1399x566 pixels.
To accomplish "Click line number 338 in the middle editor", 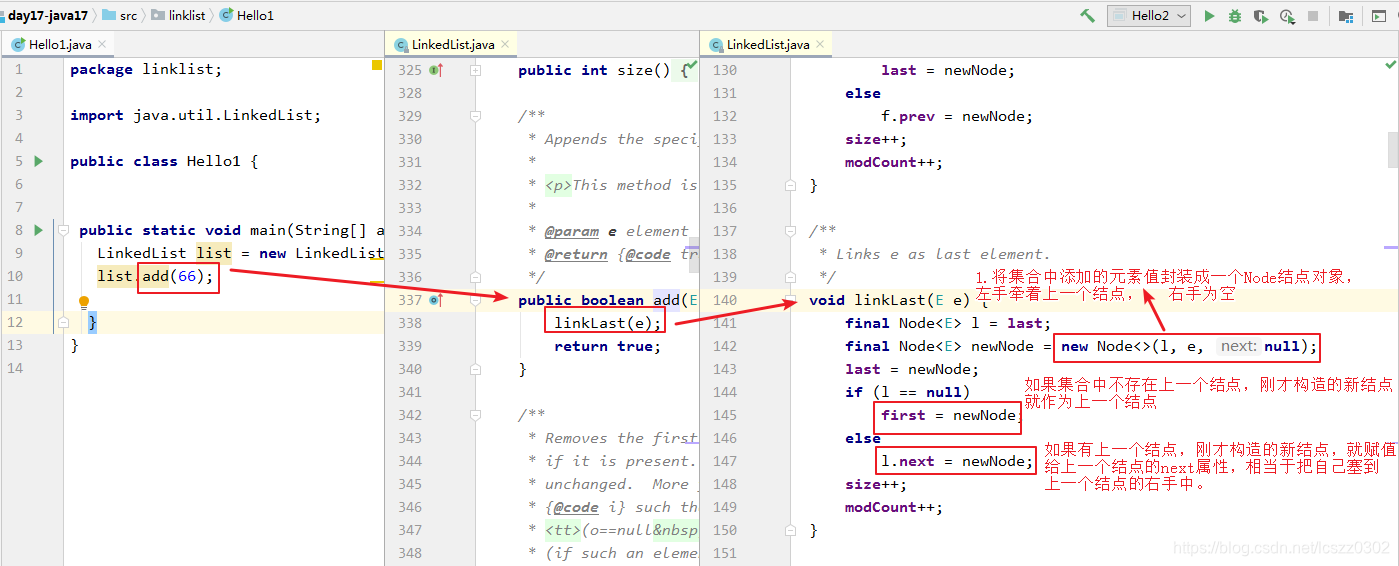I will click(410, 323).
